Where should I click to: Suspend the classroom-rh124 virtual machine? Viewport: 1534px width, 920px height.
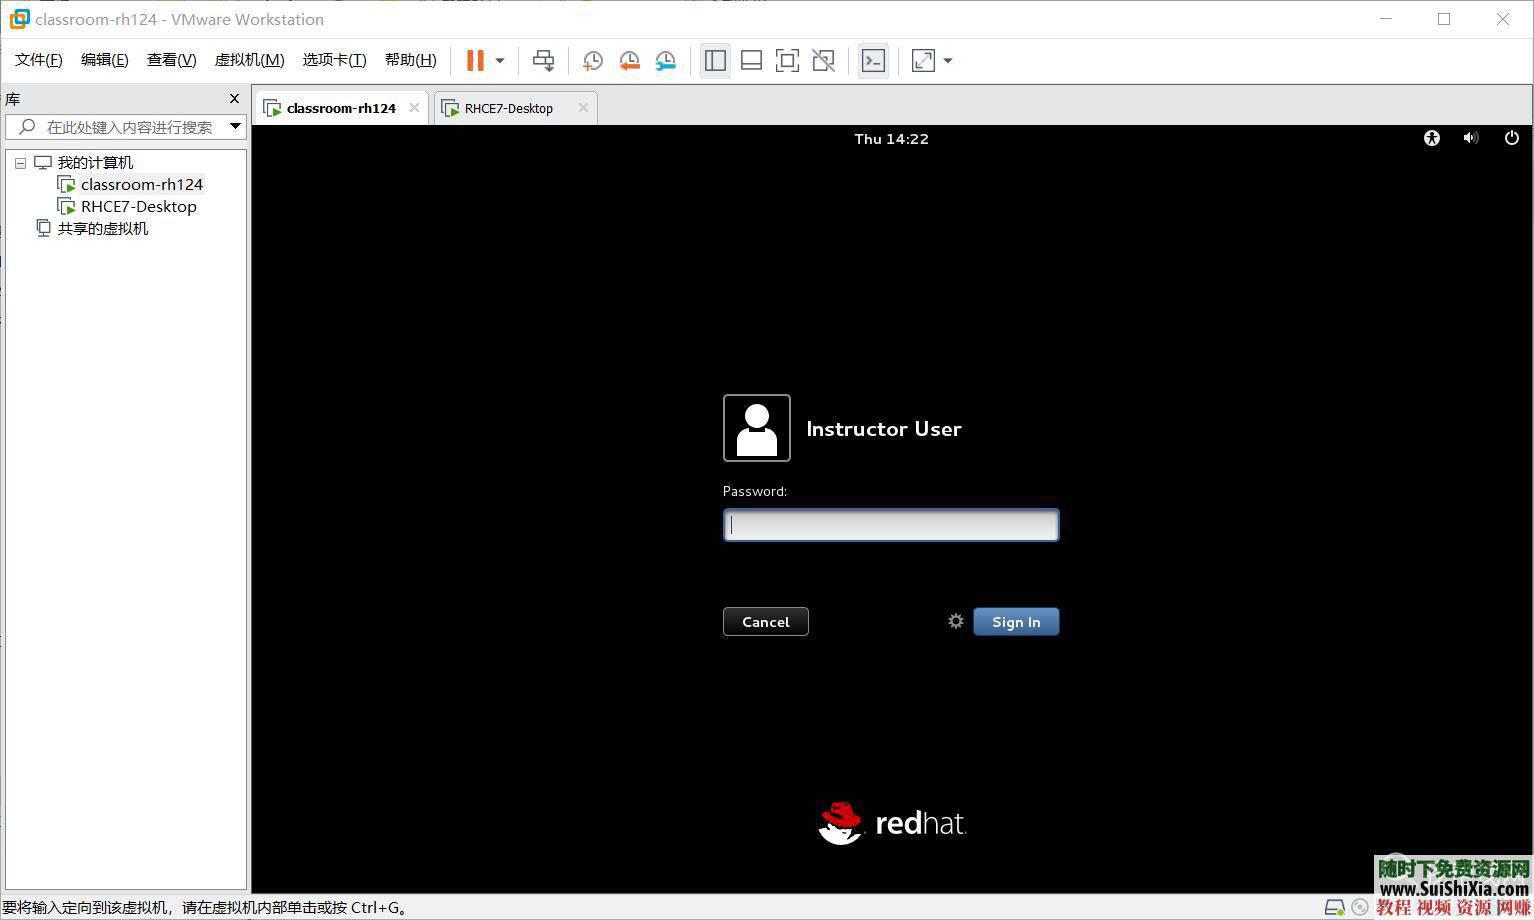point(473,60)
